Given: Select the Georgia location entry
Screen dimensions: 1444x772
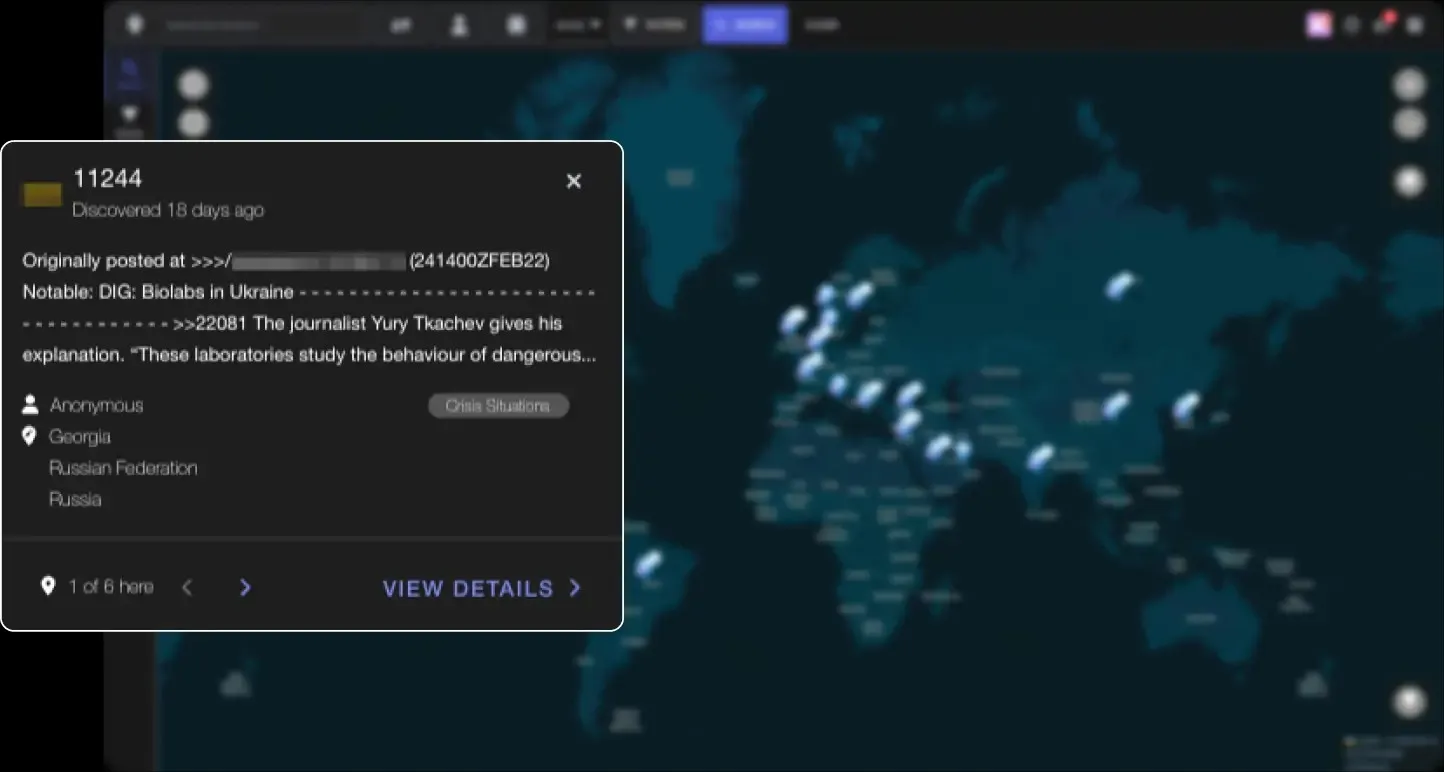Looking at the screenshot, I should click(80, 437).
